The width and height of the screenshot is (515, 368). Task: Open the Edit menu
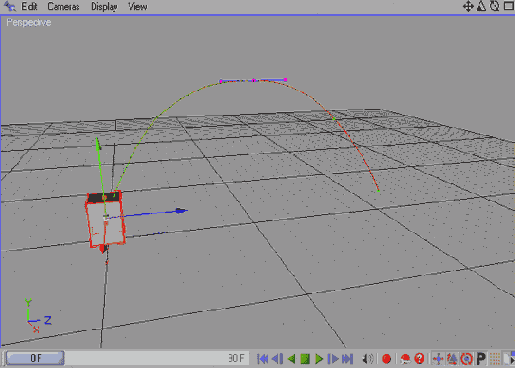(29, 6)
